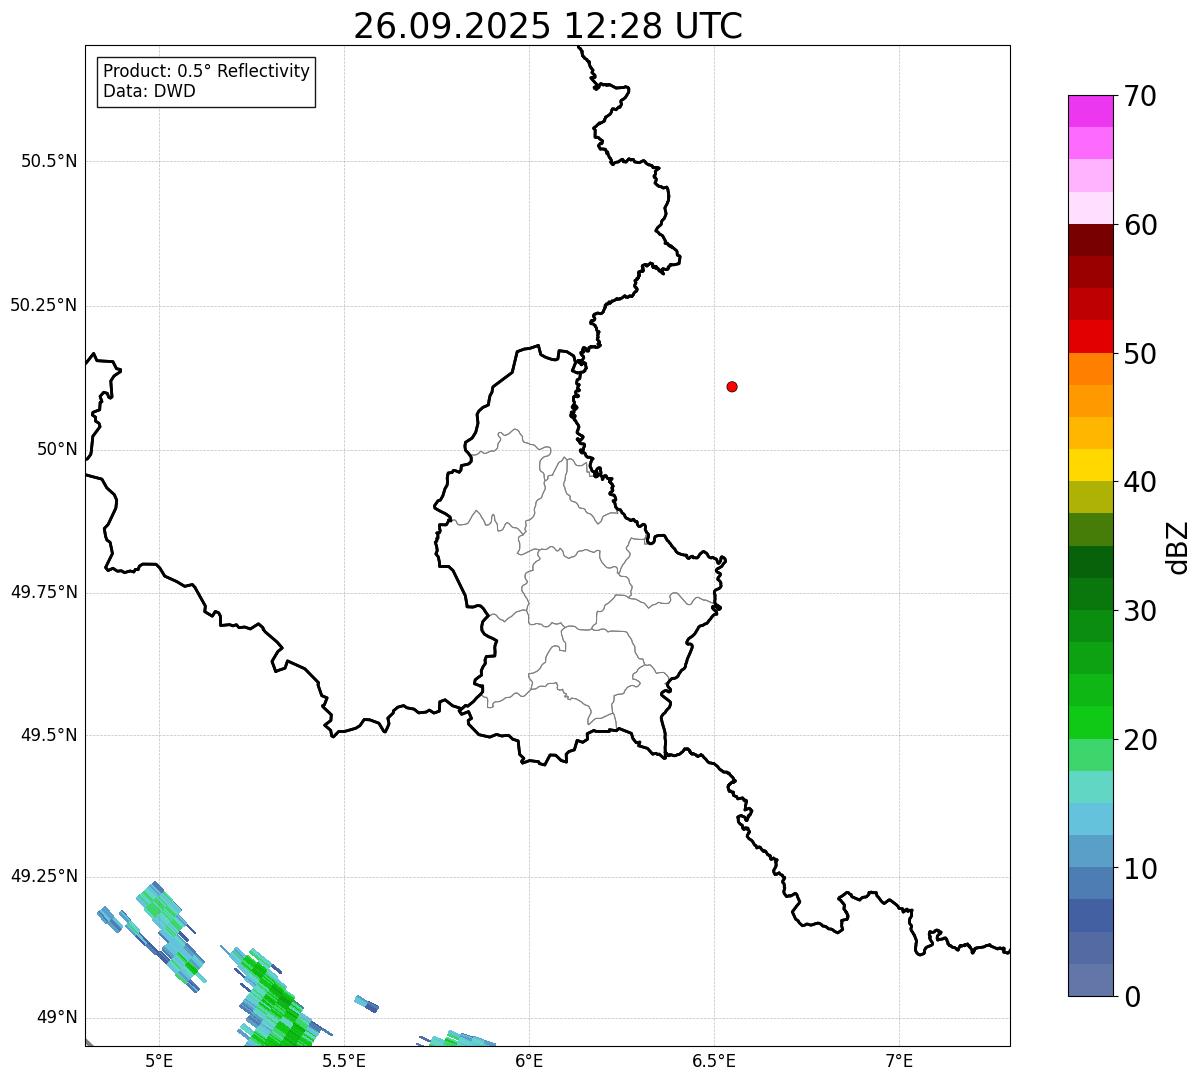Click the 'Data: DWD' text
Screen dimensions: 1202x1081
(x=149, y=91)
